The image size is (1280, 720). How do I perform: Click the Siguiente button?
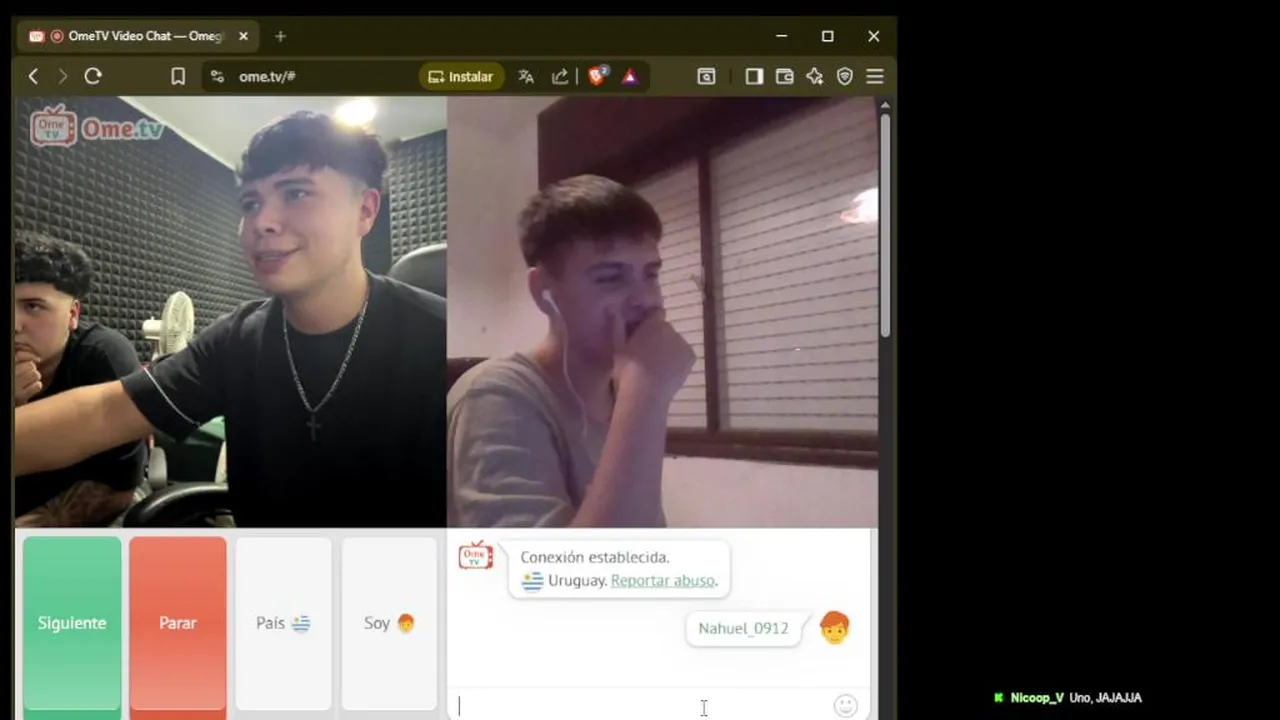(72, 623)
